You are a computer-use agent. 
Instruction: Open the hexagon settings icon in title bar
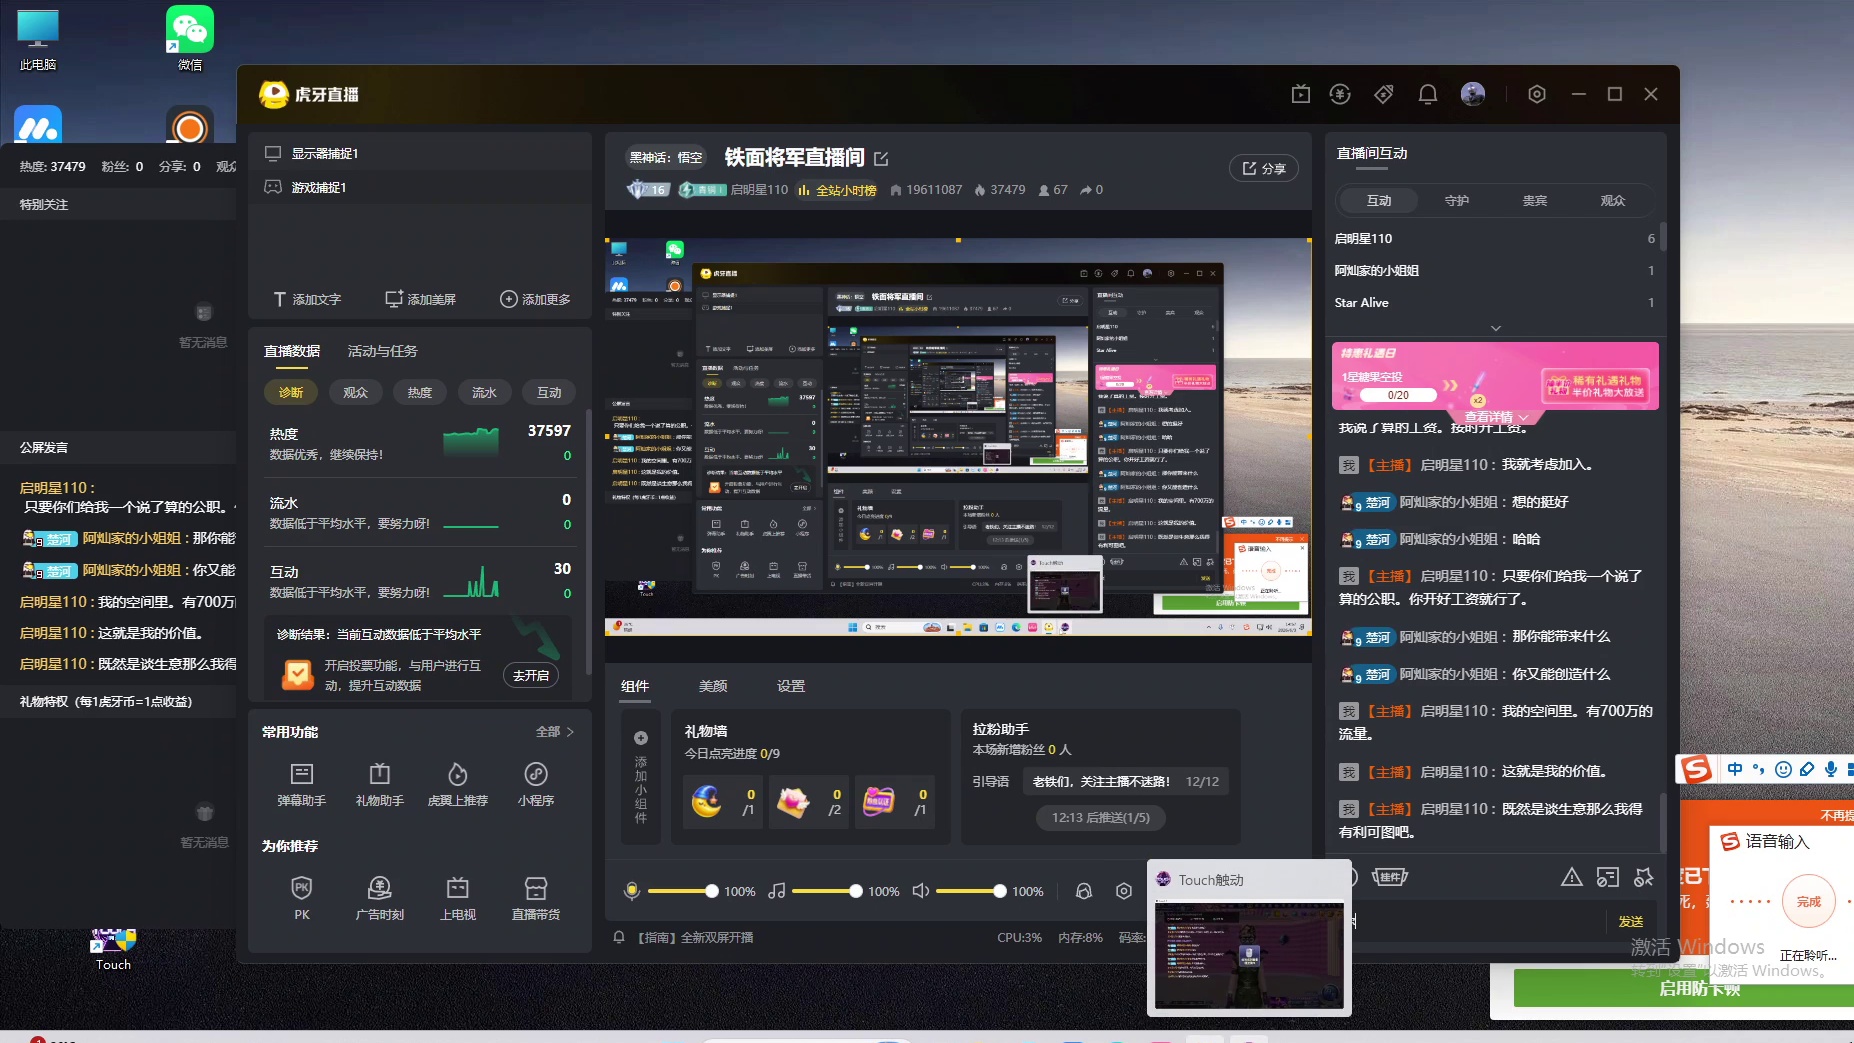coord(1537,94)
